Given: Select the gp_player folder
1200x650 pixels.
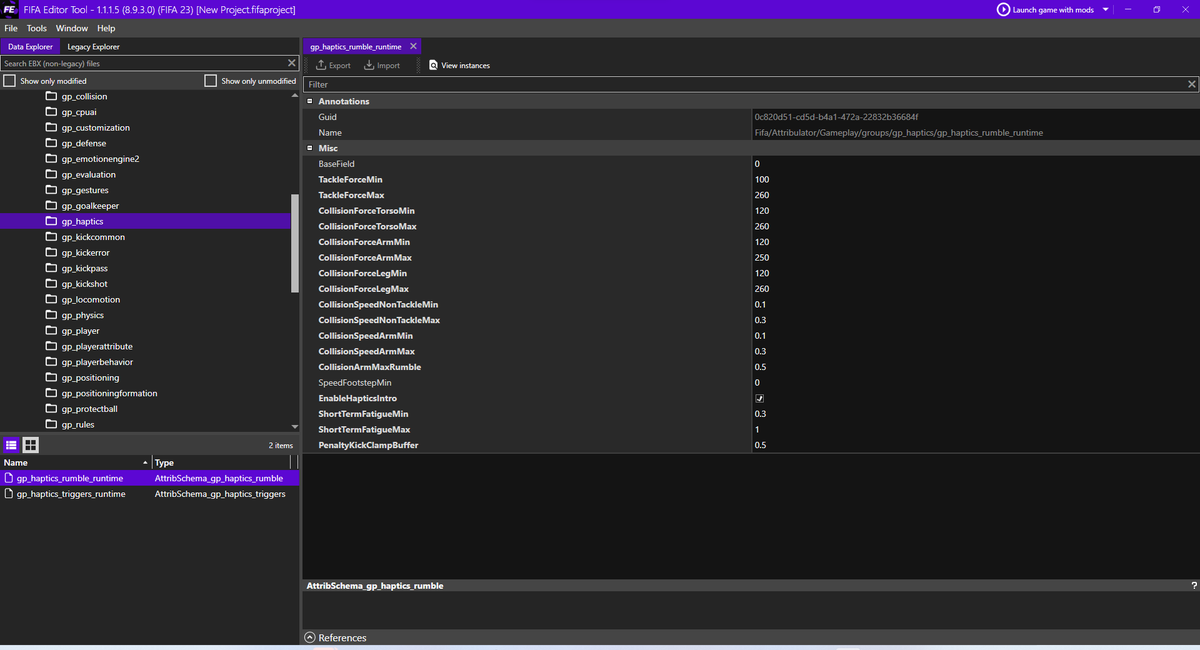Looking at the screenshot, I should point(80,331).
